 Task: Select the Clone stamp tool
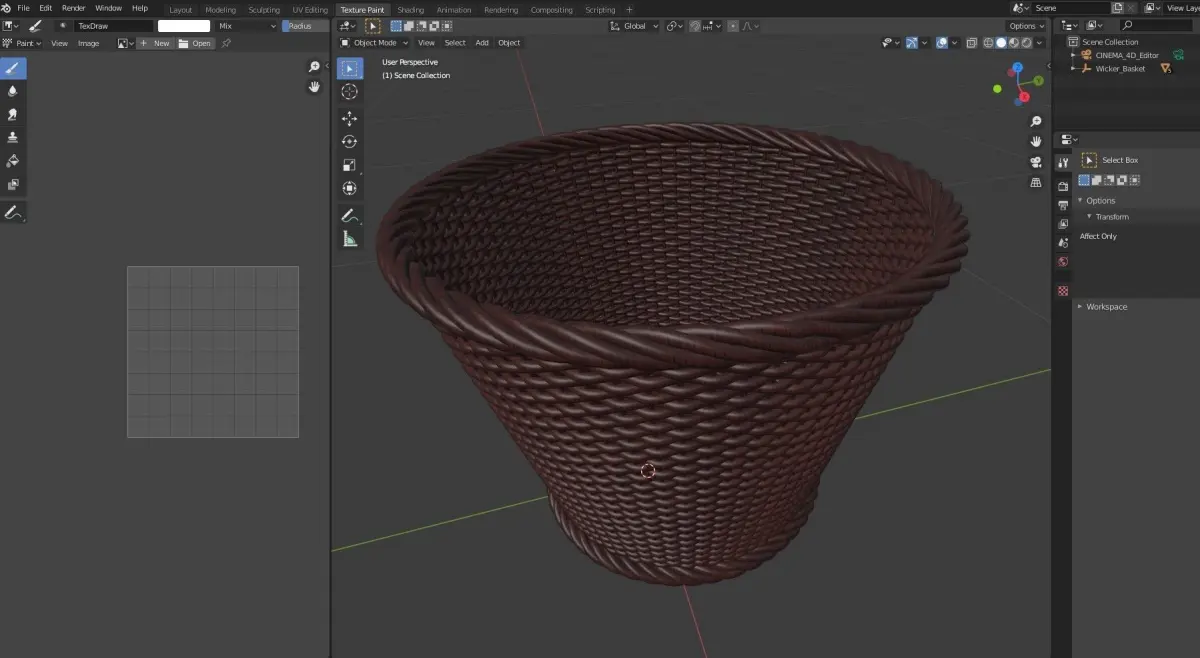[x=13, y=138]
